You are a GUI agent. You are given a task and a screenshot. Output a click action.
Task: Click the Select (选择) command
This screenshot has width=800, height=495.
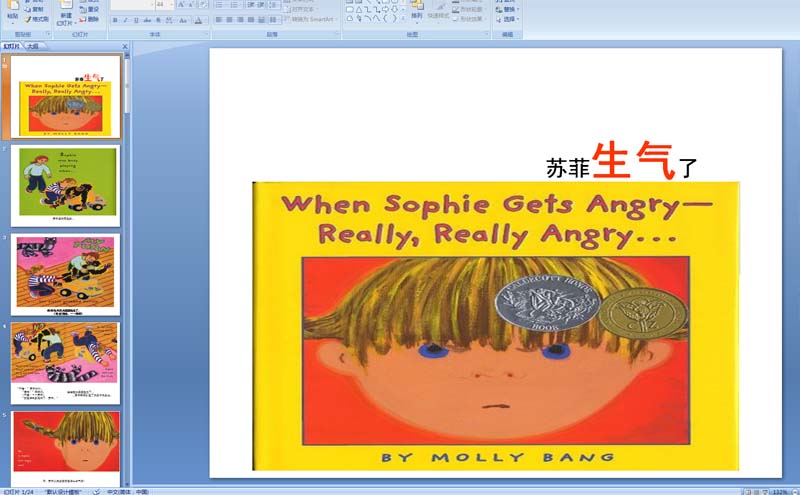point(507,19)
